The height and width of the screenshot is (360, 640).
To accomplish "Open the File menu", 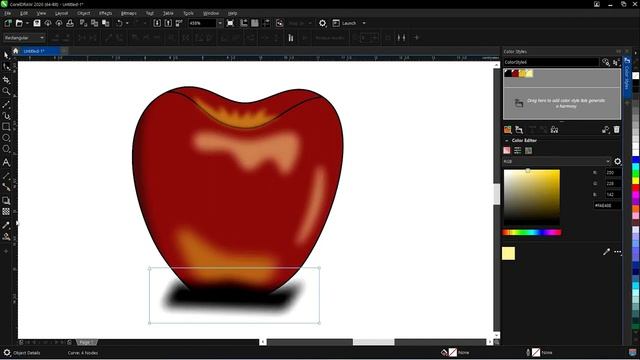I will click(x=8, y=13).
